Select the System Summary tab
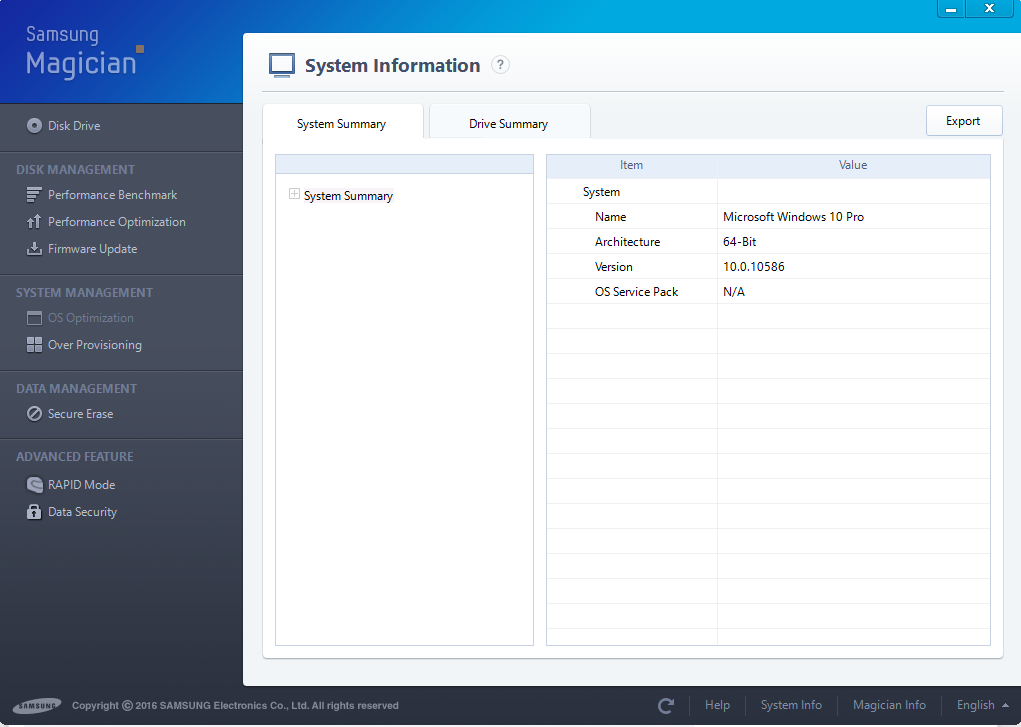Image resolution: width=1021 pixels, height=727 pixels. 343,122
